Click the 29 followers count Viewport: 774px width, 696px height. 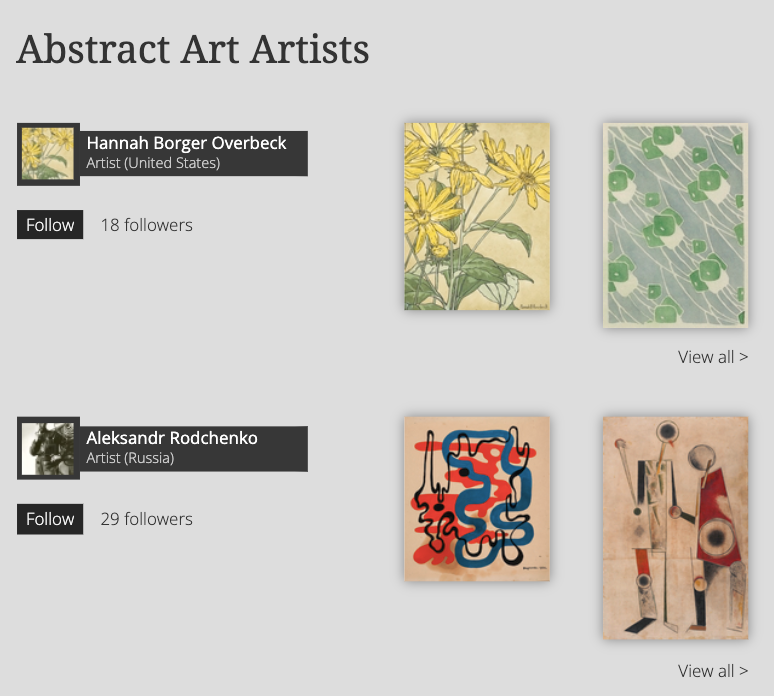pos(146,519)
